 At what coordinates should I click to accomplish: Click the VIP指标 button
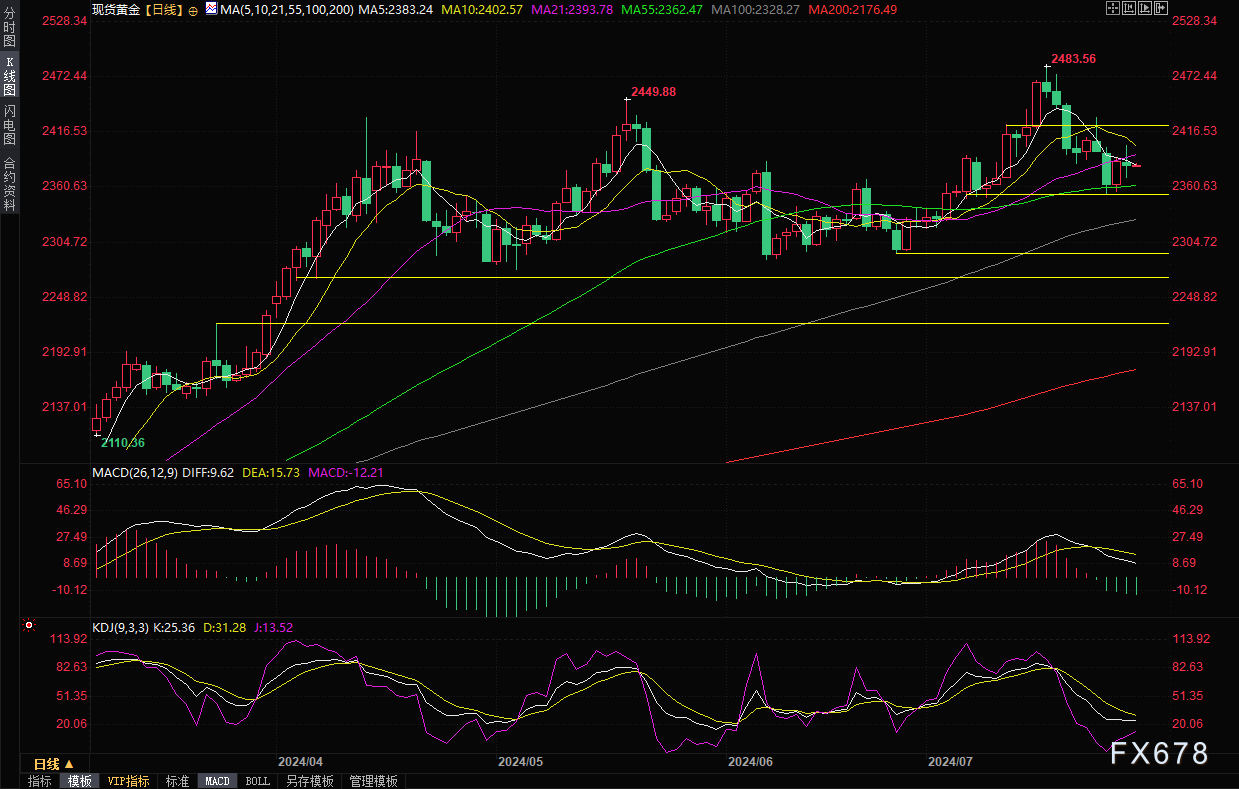128,781
